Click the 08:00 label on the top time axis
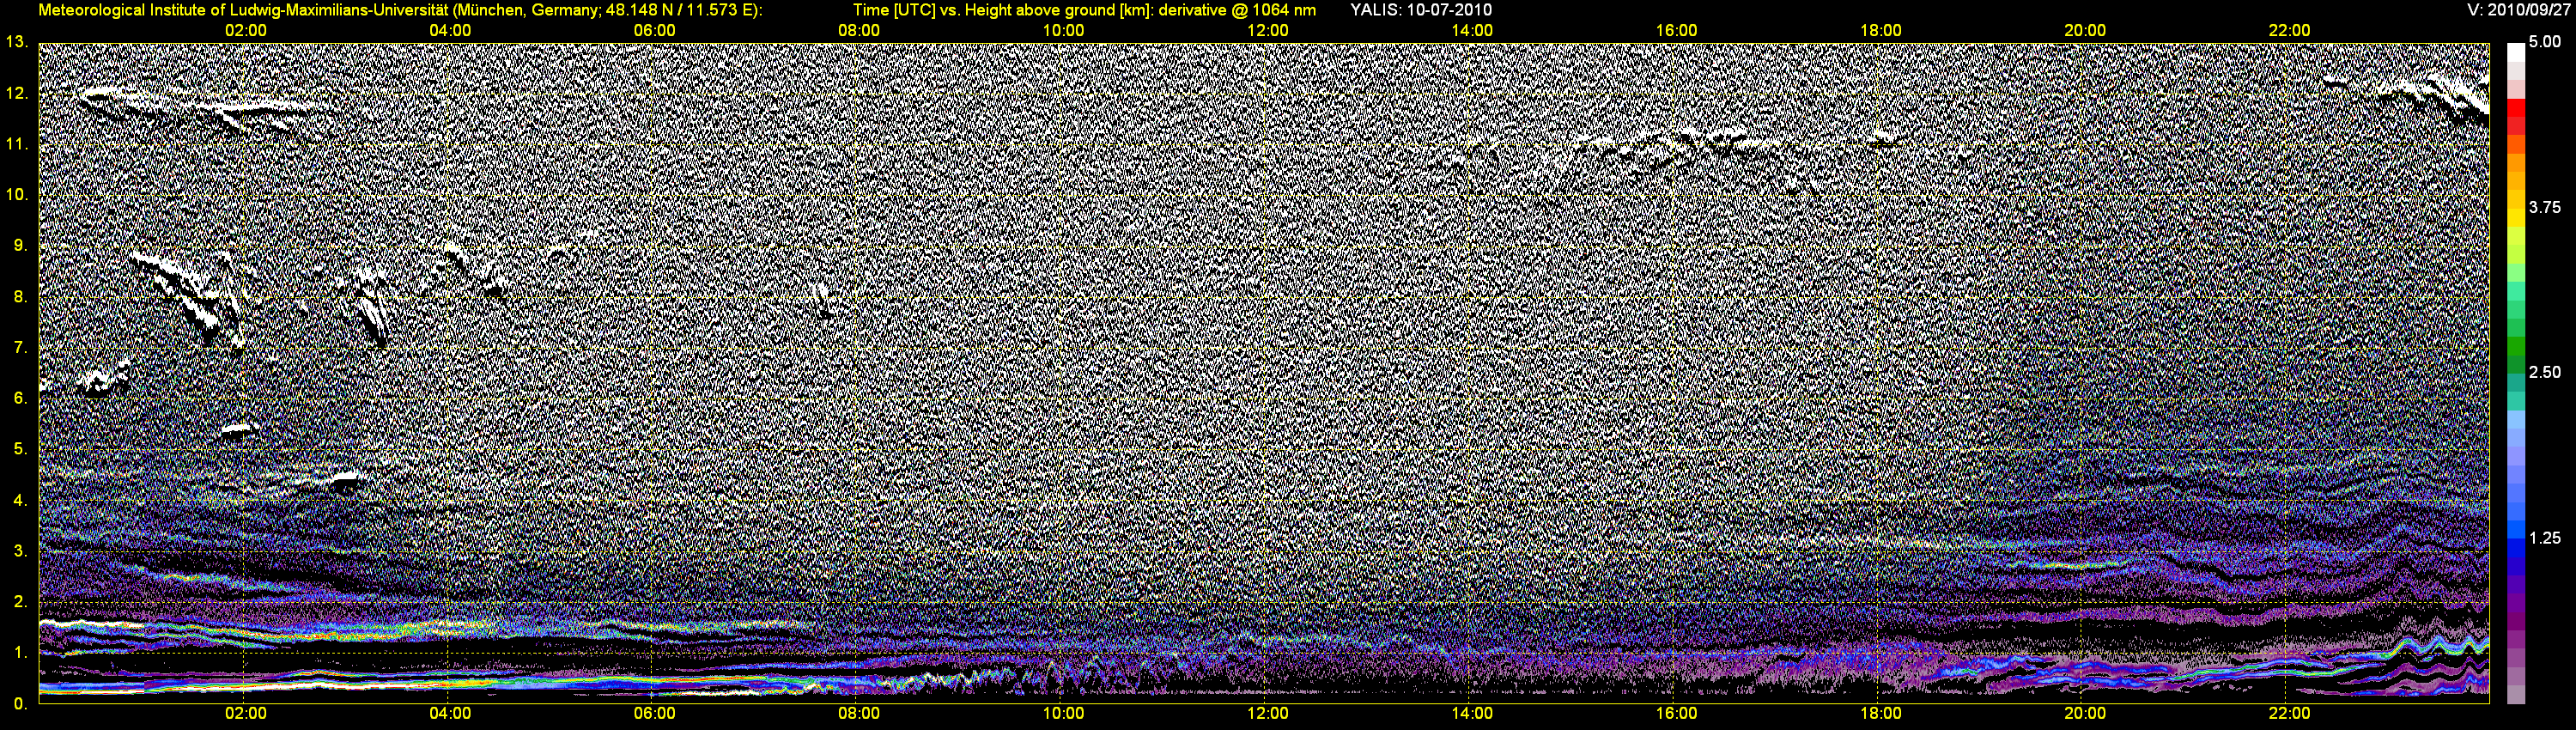The image size is (2576, 730). (859, 31)
